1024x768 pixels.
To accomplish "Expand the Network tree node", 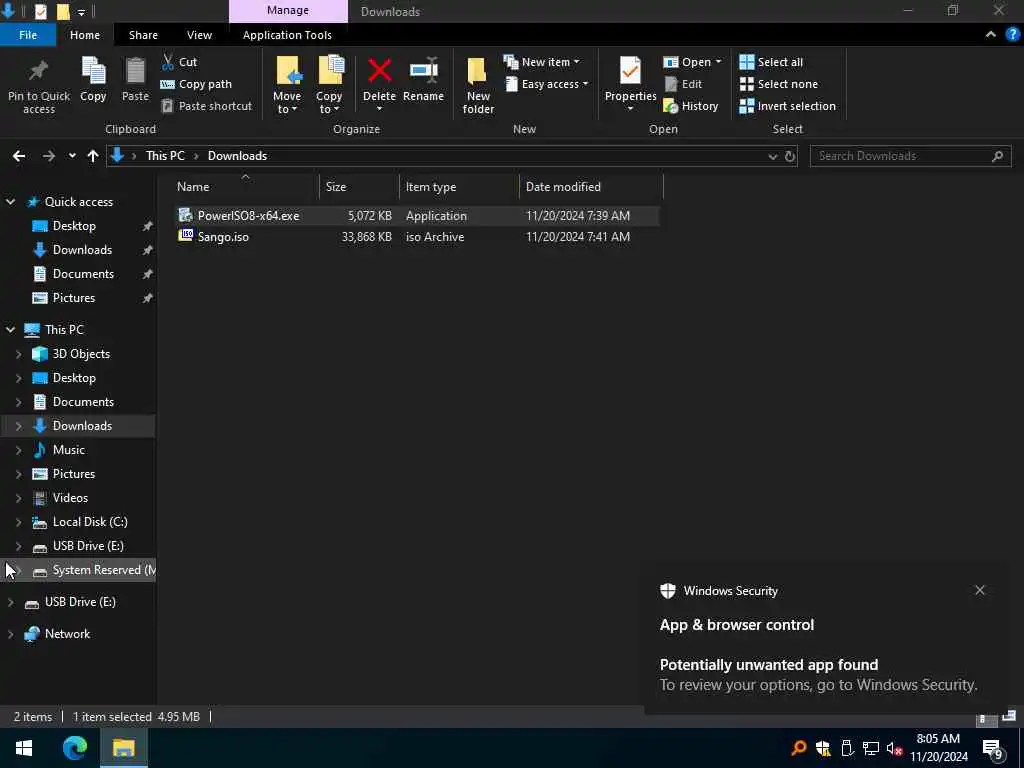I will pos(10,634).
